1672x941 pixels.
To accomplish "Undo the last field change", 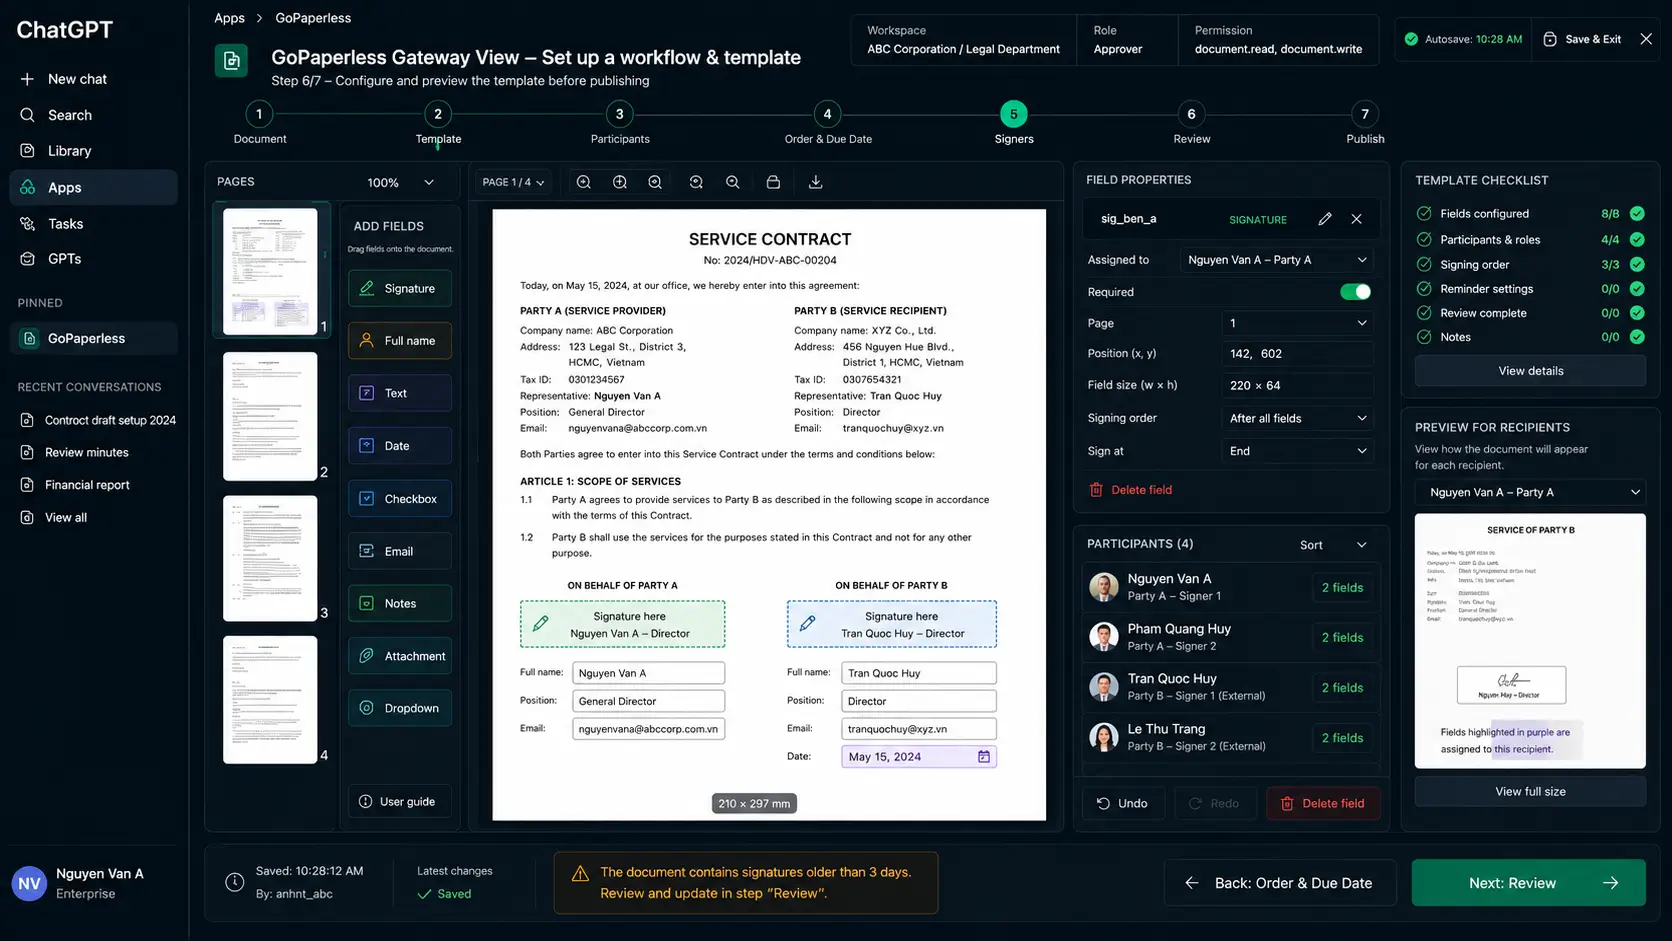I will [x=1122, y=803].
